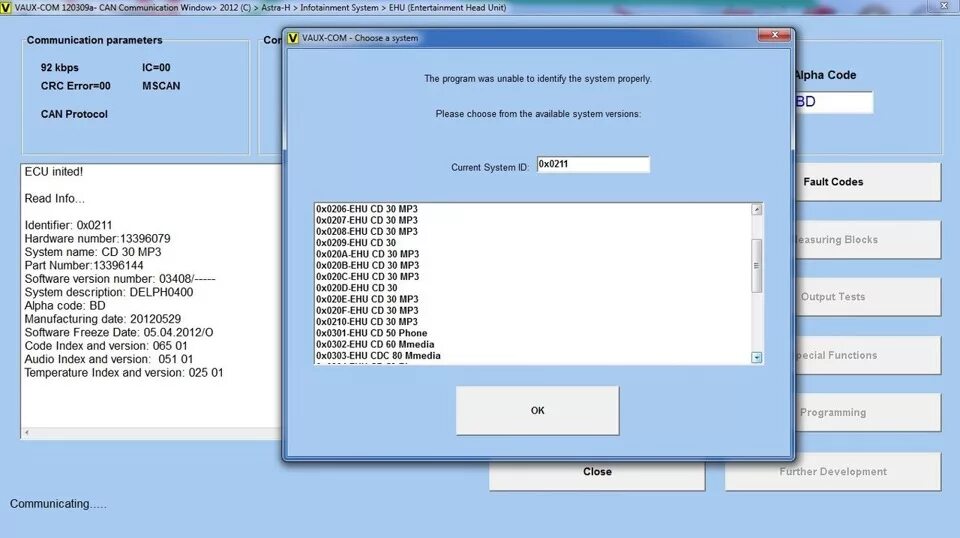This screenshot has height=538, width=960.
Task: Click 'Manufacturing date: 20120529' log line
Action: [103, 319]
